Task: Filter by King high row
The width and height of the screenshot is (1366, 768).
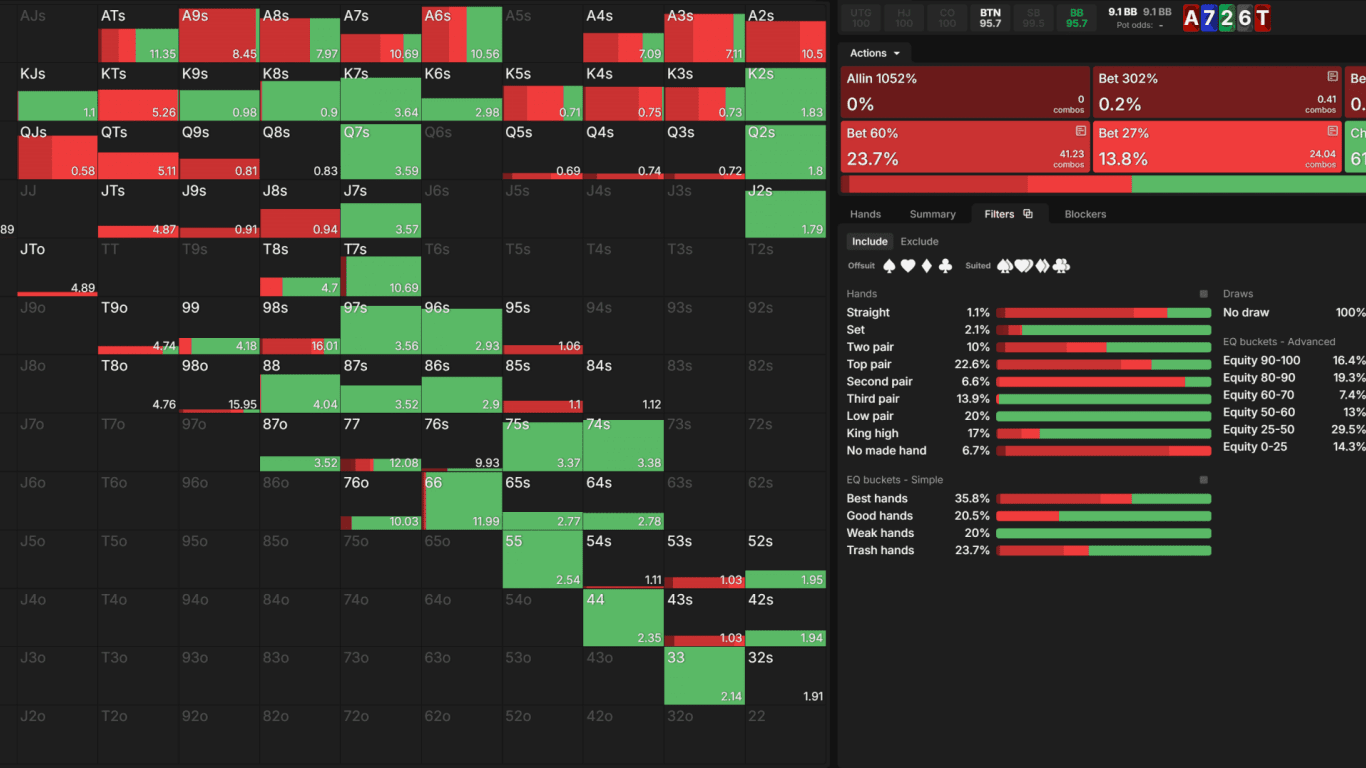Action: click(x=1028, y=433)
